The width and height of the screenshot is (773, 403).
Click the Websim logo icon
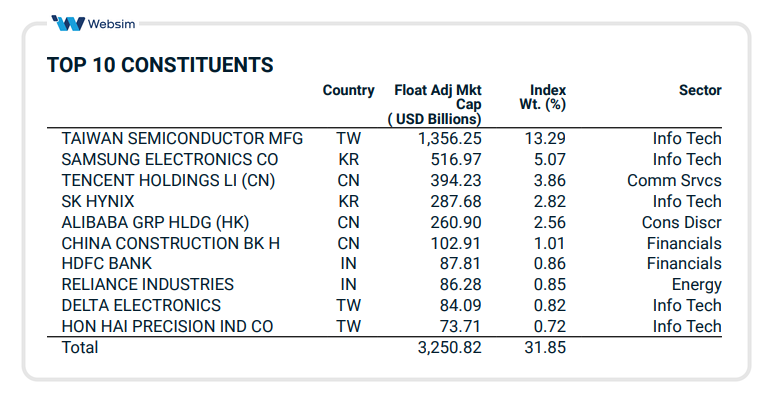69,23
